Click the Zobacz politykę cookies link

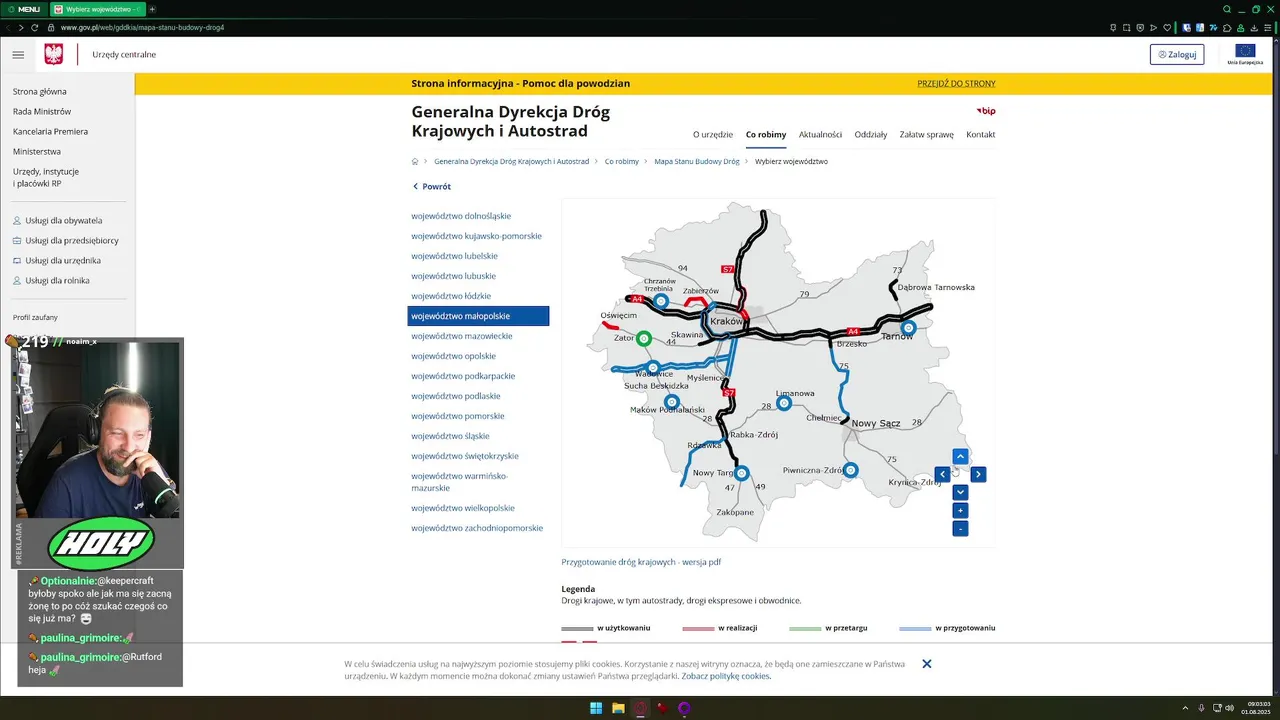point(726,676)
